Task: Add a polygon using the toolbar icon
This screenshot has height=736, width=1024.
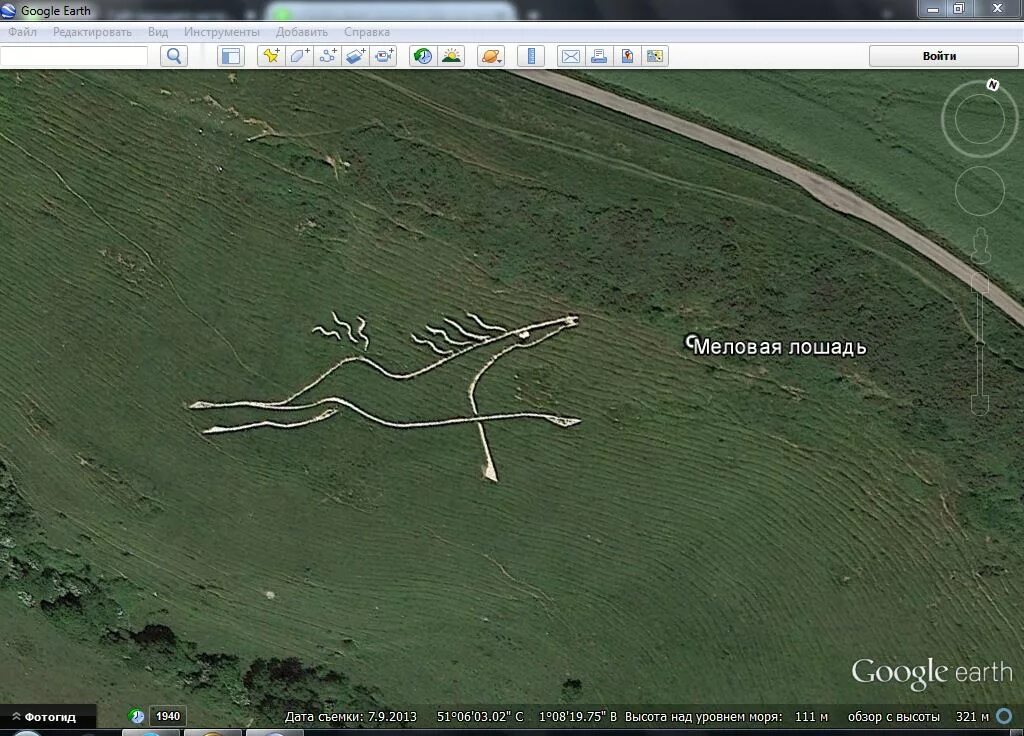Action: click(x=299, y=56)
